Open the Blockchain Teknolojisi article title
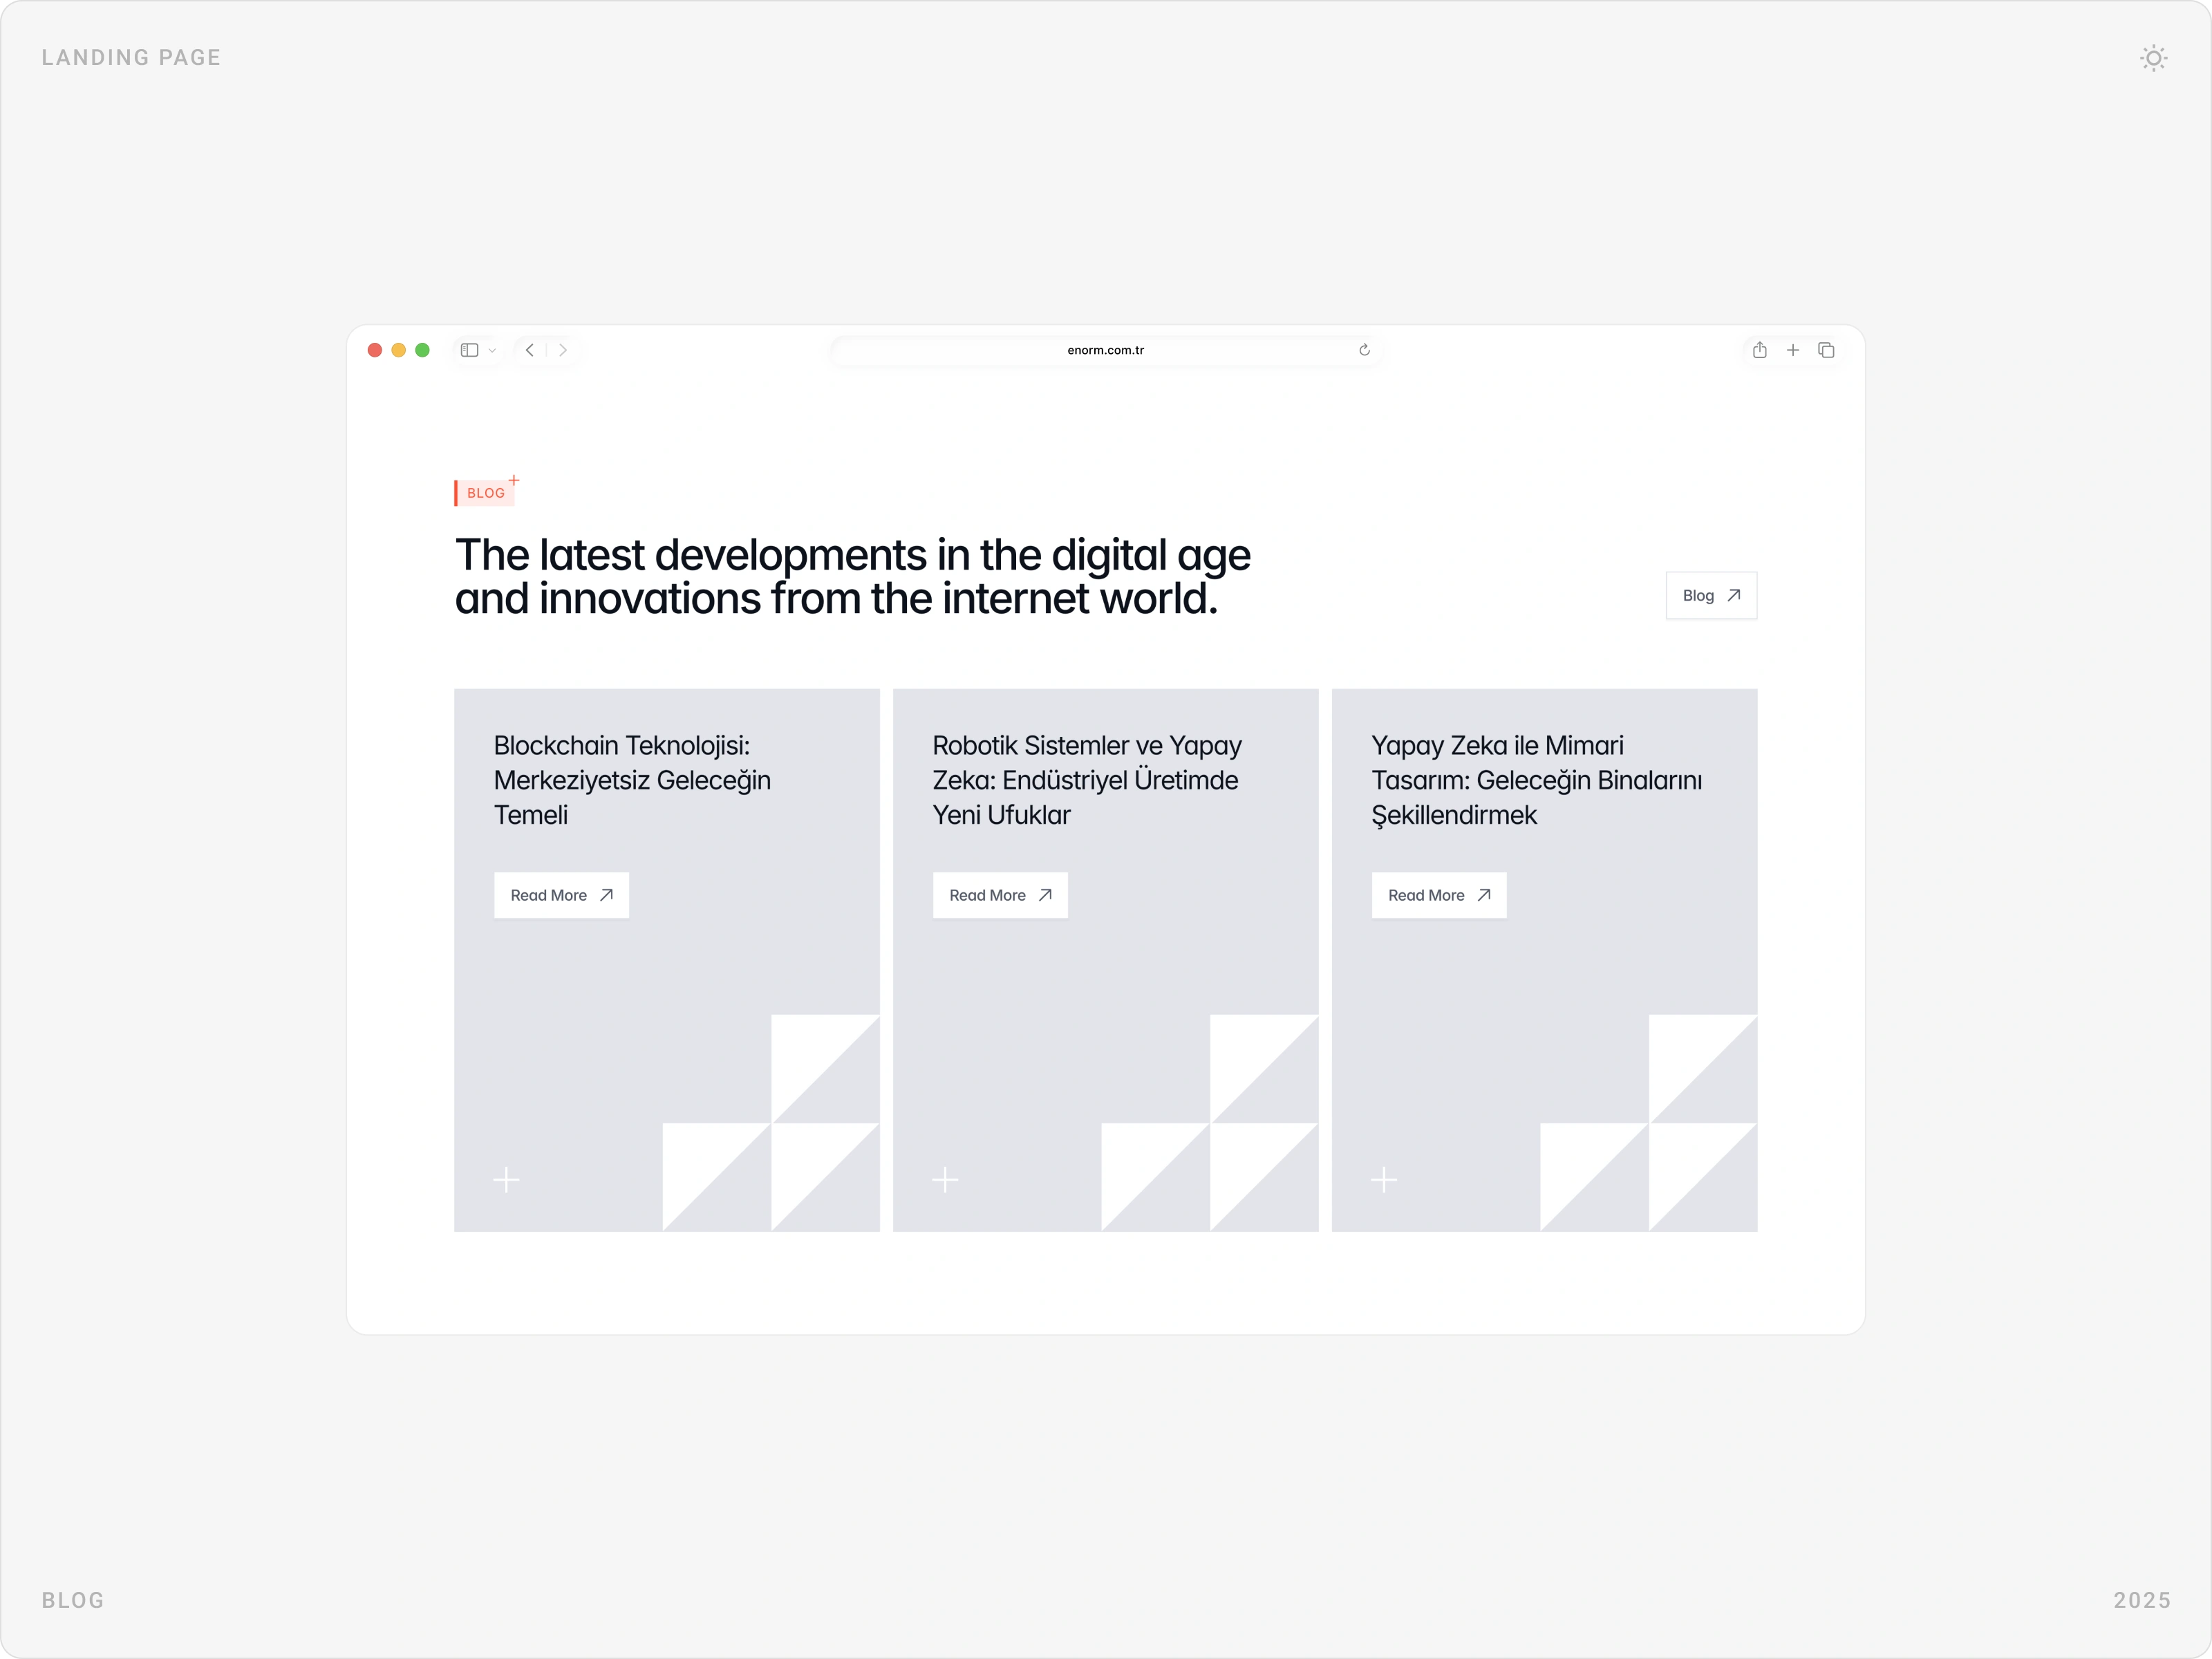This screenshot has width=2212, height=1659. [632, 780]
